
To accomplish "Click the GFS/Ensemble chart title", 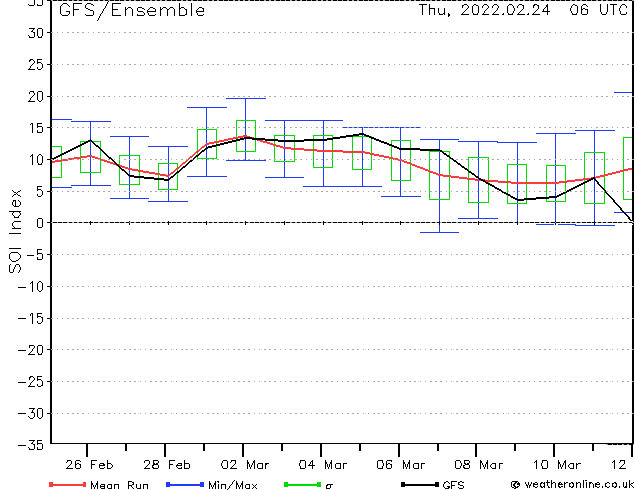I will [132, 10].
